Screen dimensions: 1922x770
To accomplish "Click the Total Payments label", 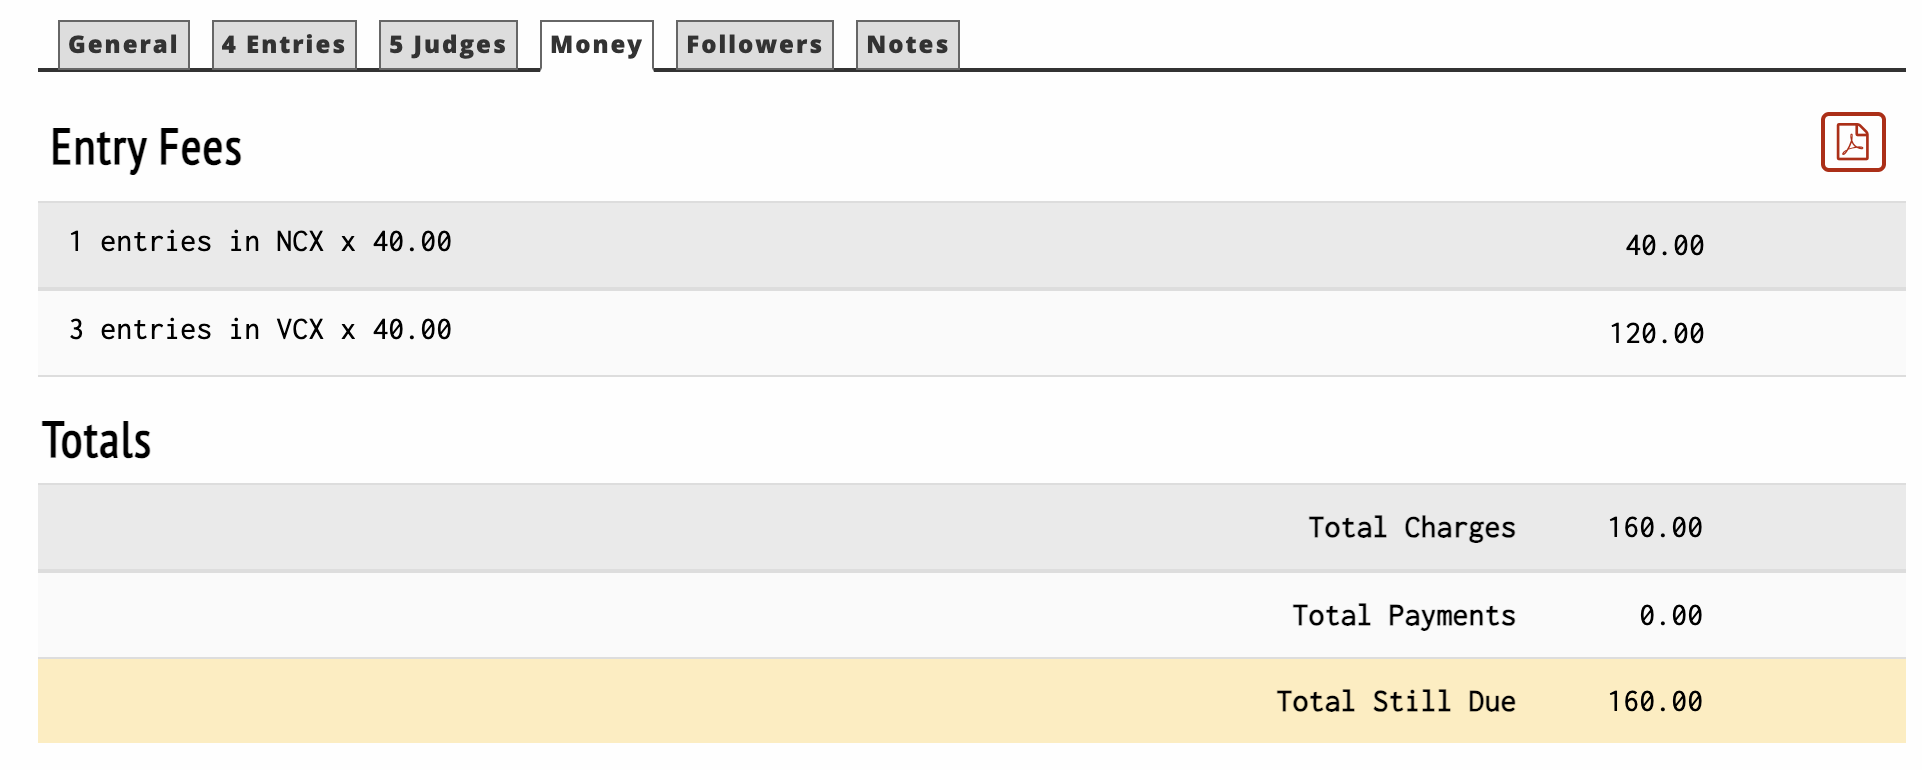I will [x=1403, y=616].
